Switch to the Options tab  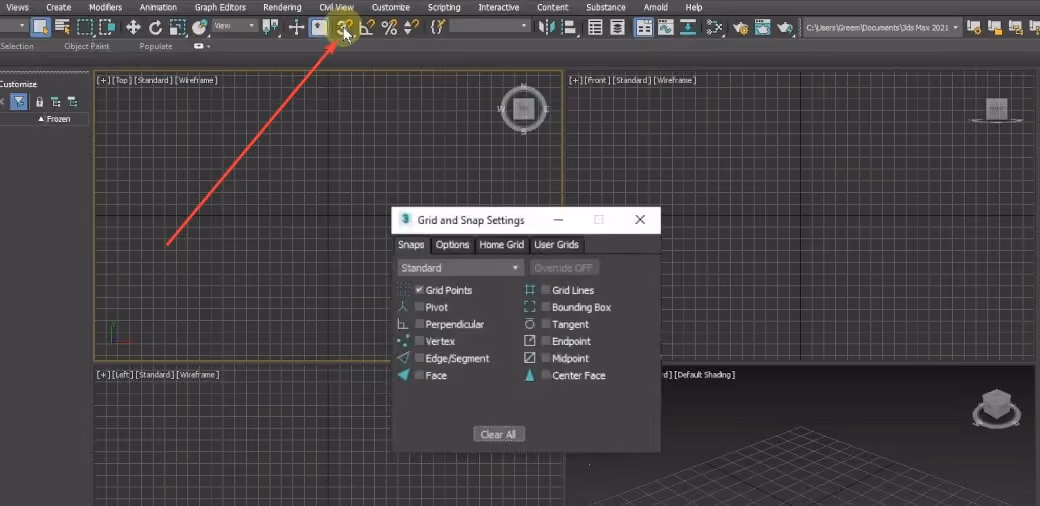452,245
